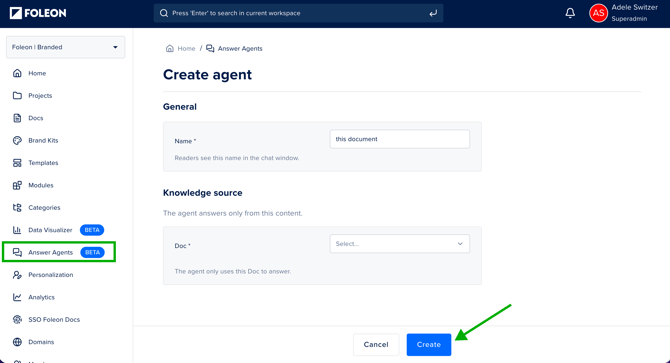Image resolution: width=670 pixels, height=363 pixels.
Task: Click the SSO Foleon Docs icon
Action: [x=17, y=319]
